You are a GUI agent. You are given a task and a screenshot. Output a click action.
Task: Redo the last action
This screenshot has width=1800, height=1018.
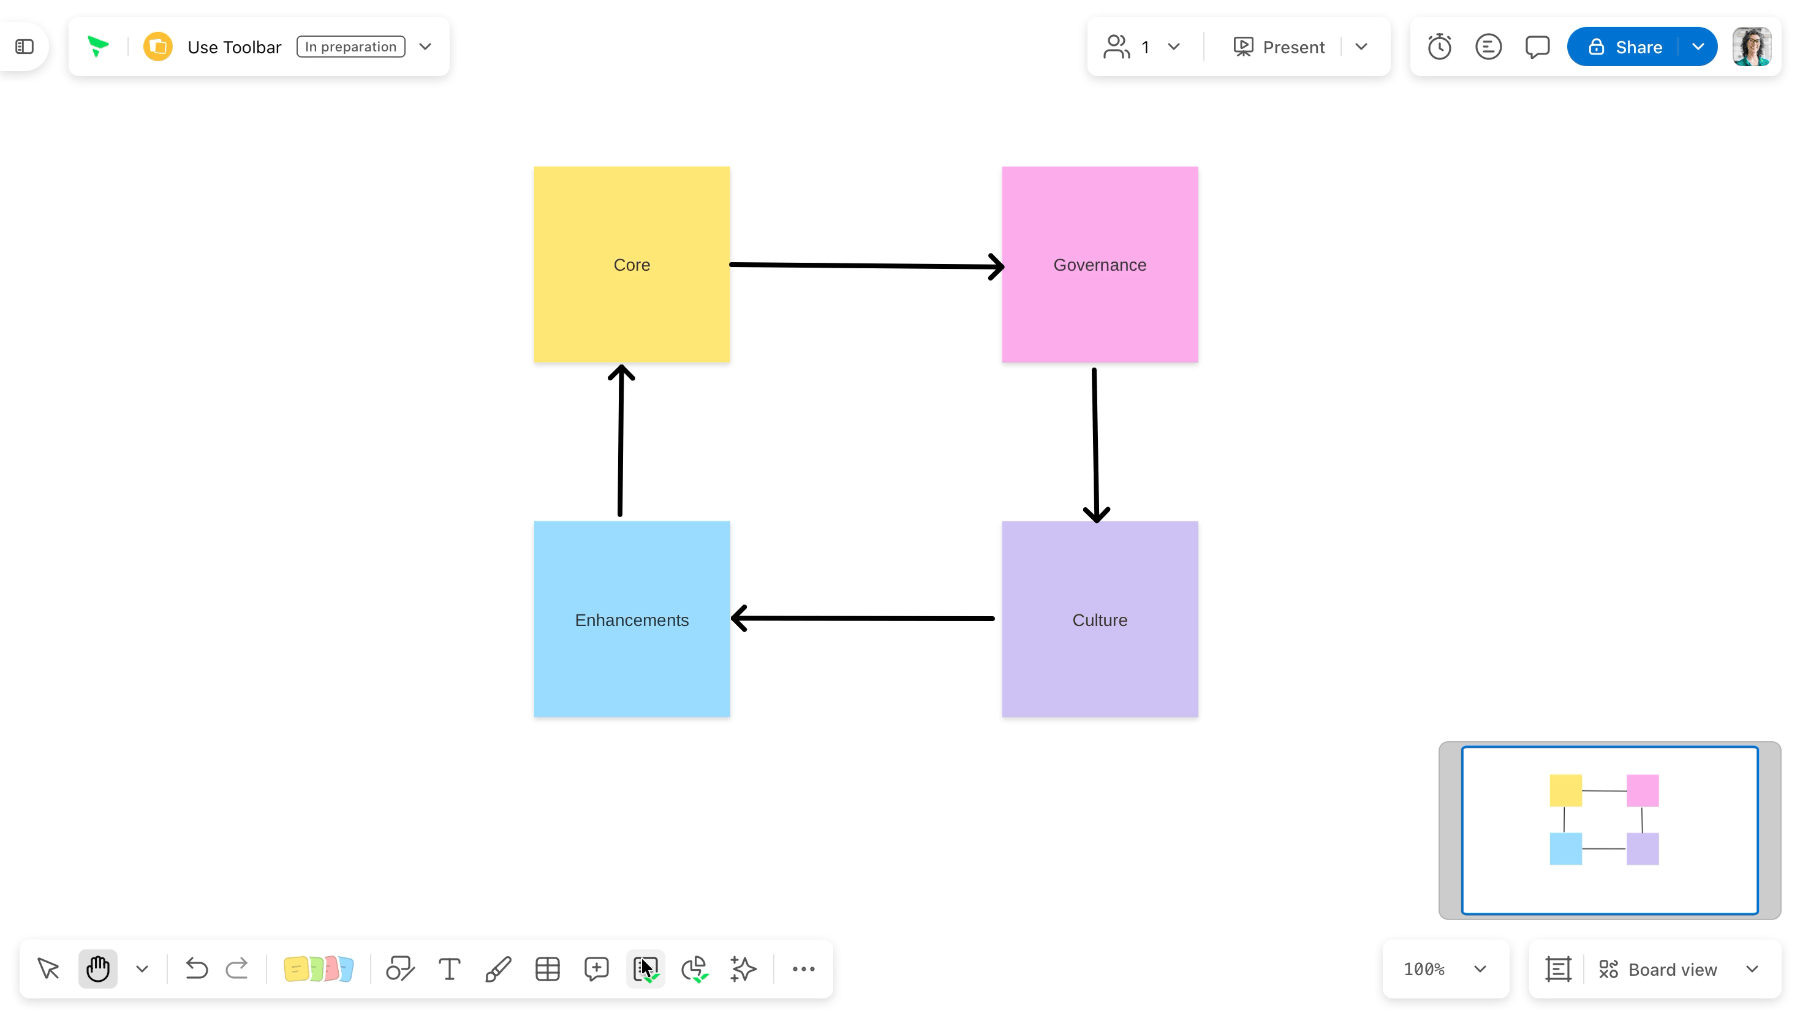tap(237, 969)
